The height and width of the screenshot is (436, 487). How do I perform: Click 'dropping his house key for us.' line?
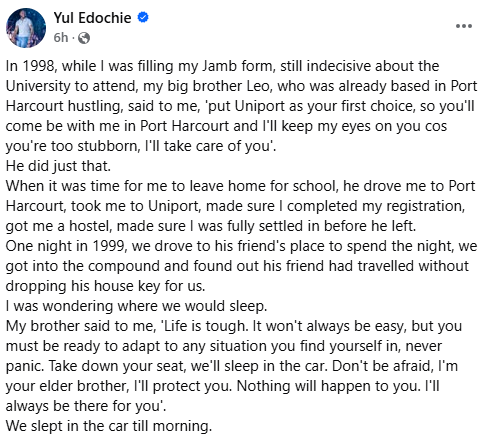pos(105,286)
